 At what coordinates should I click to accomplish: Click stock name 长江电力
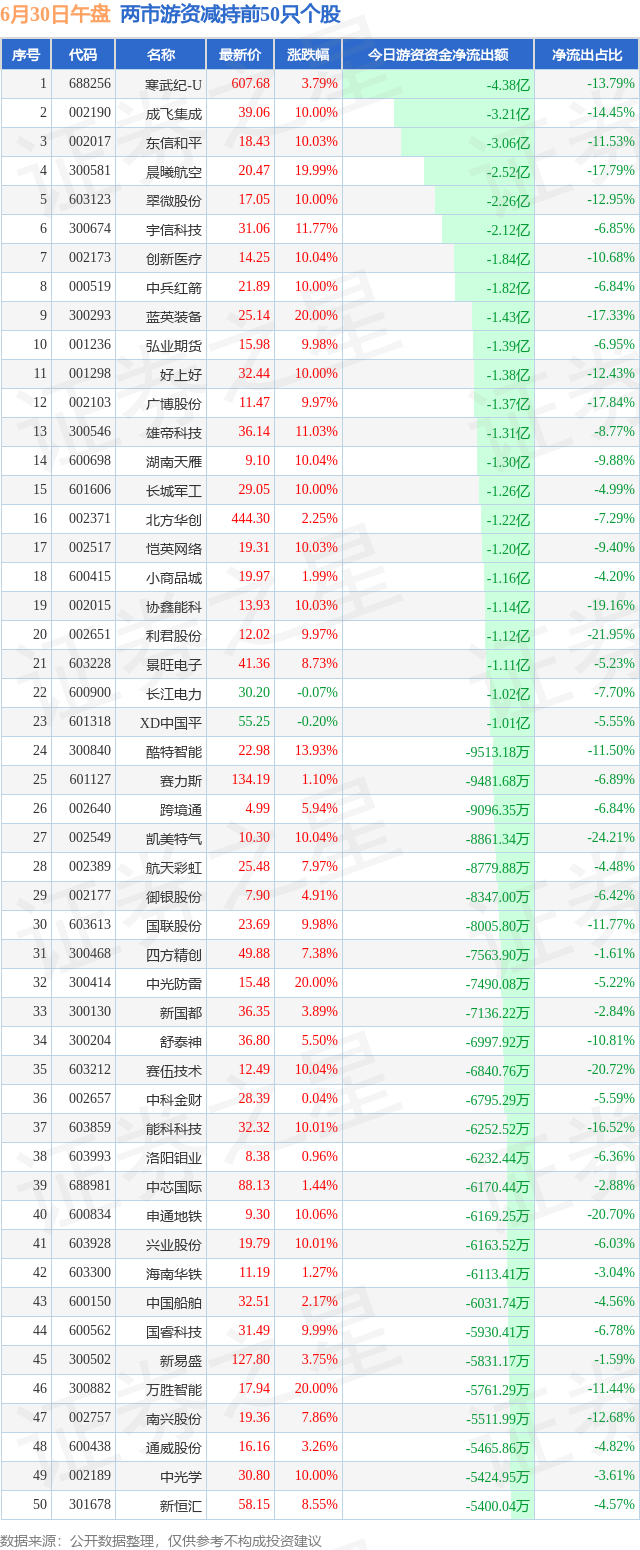click(173, 693)
